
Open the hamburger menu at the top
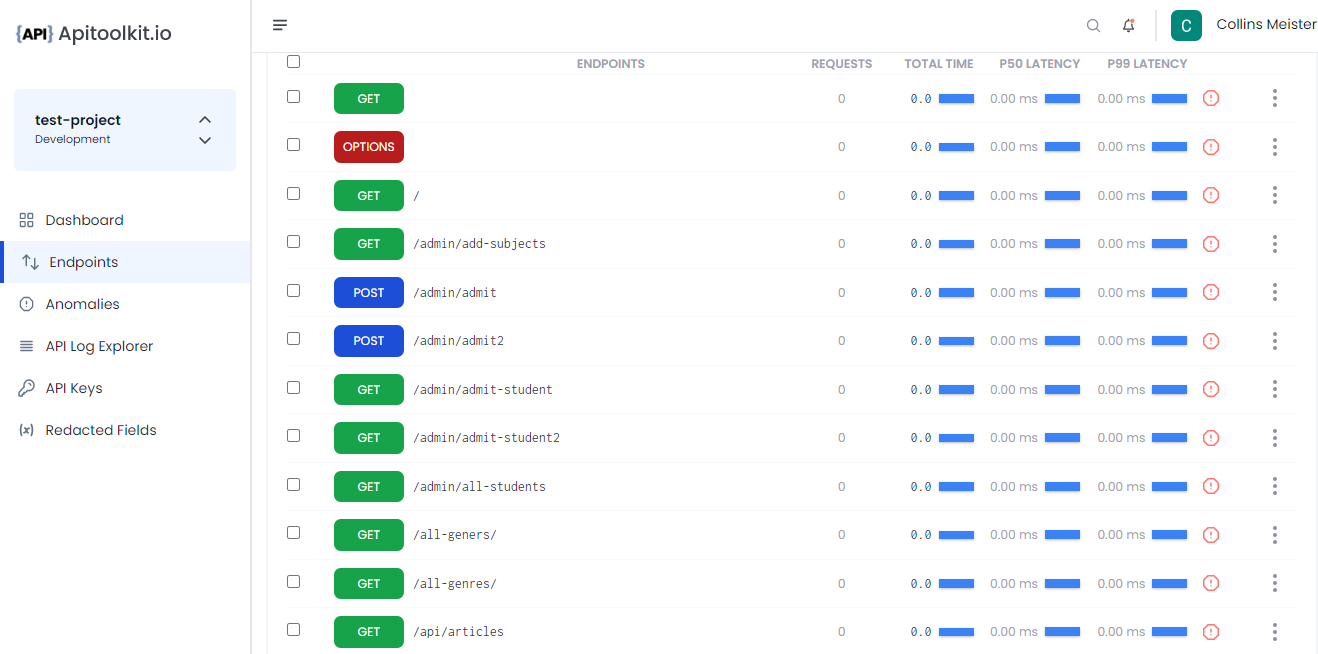(x=280, y=24)
